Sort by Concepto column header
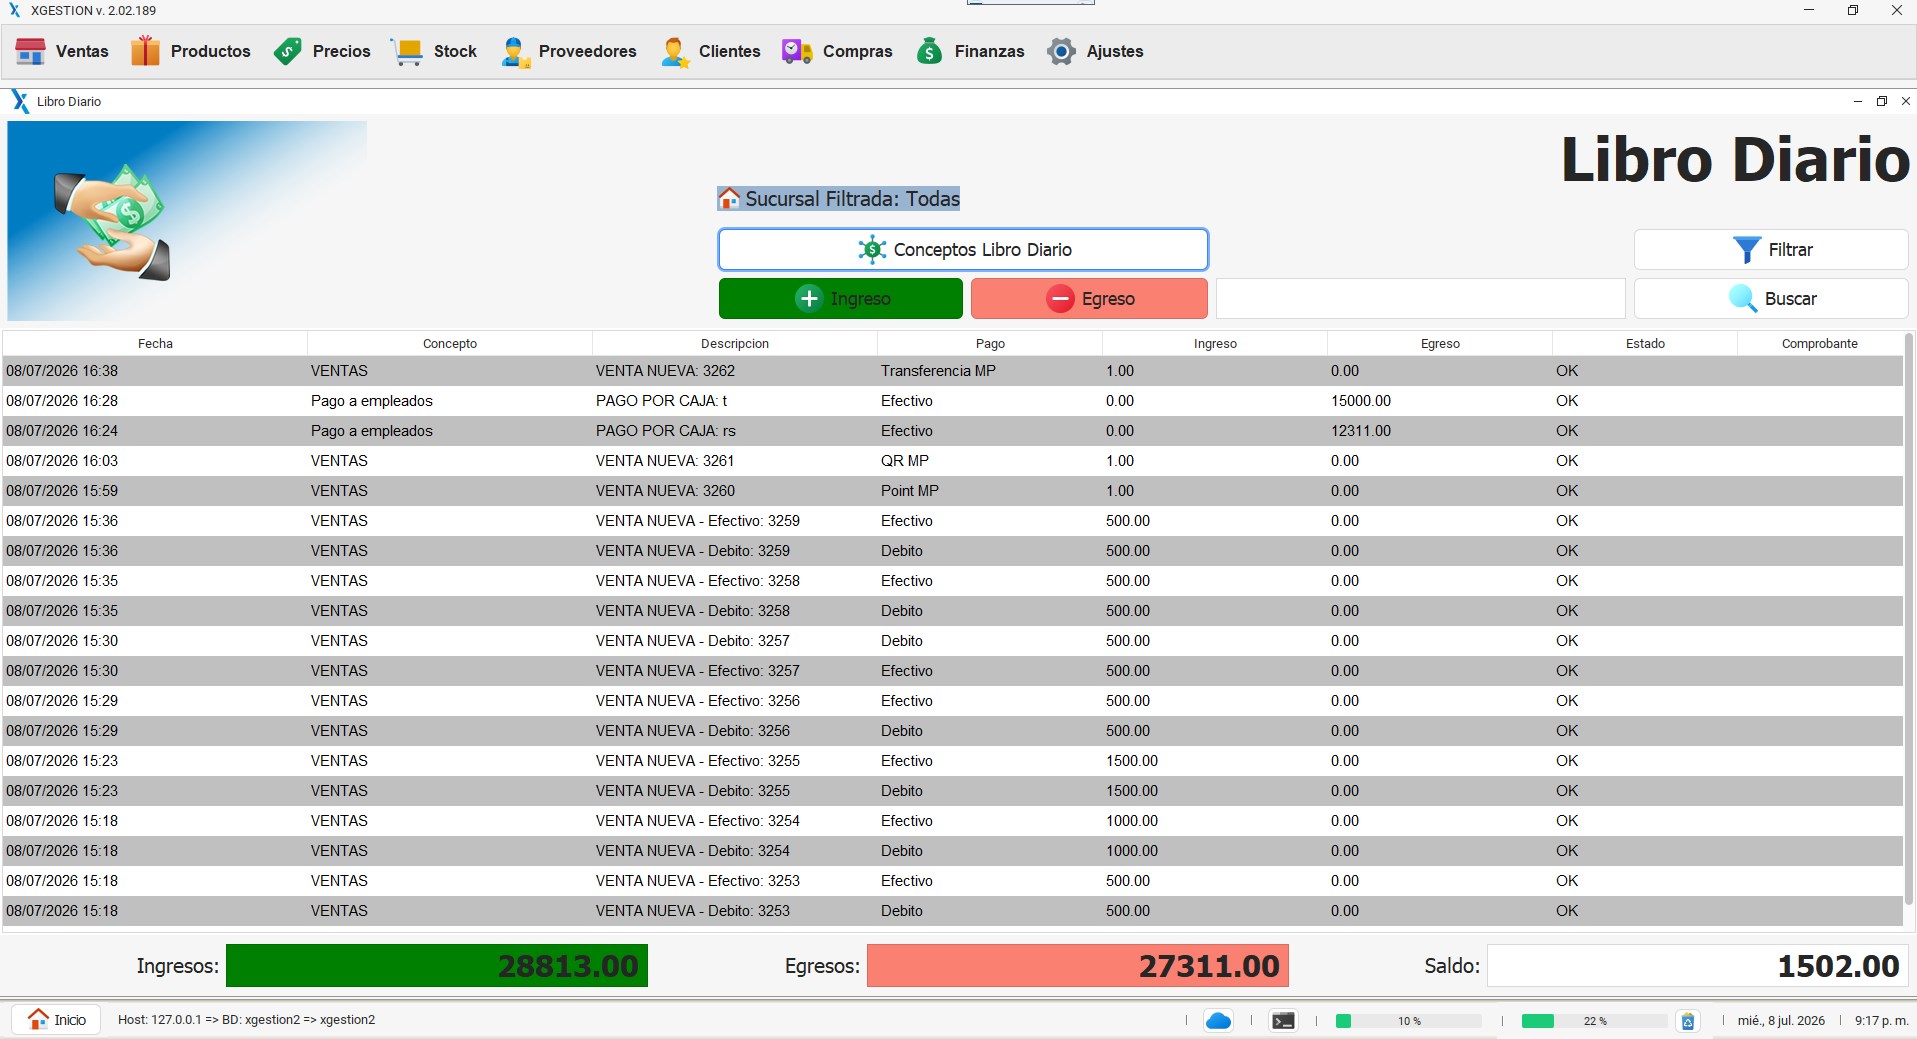The width and height of the screenshot is (1917, 1039). click(x=450, y=343)
